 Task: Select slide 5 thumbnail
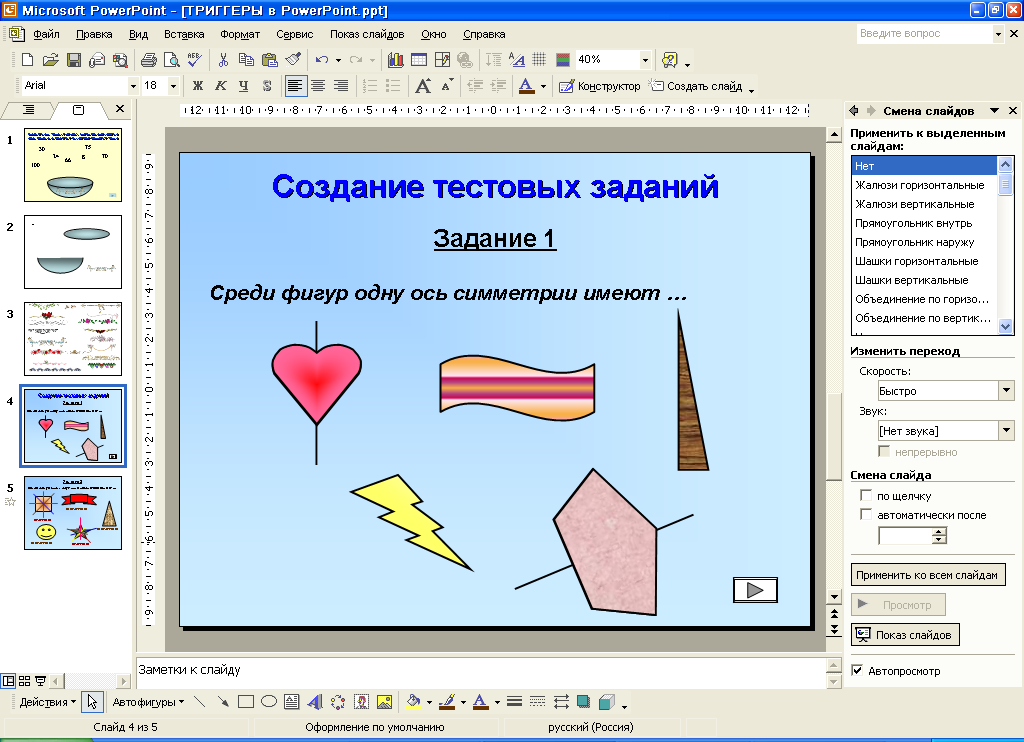pos(72,513)
